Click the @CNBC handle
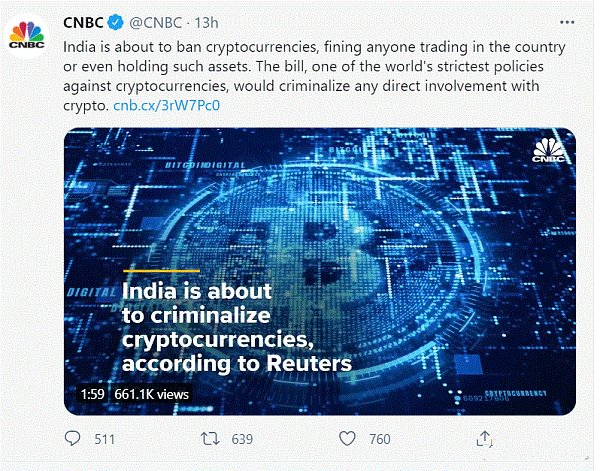 [155, 23]
